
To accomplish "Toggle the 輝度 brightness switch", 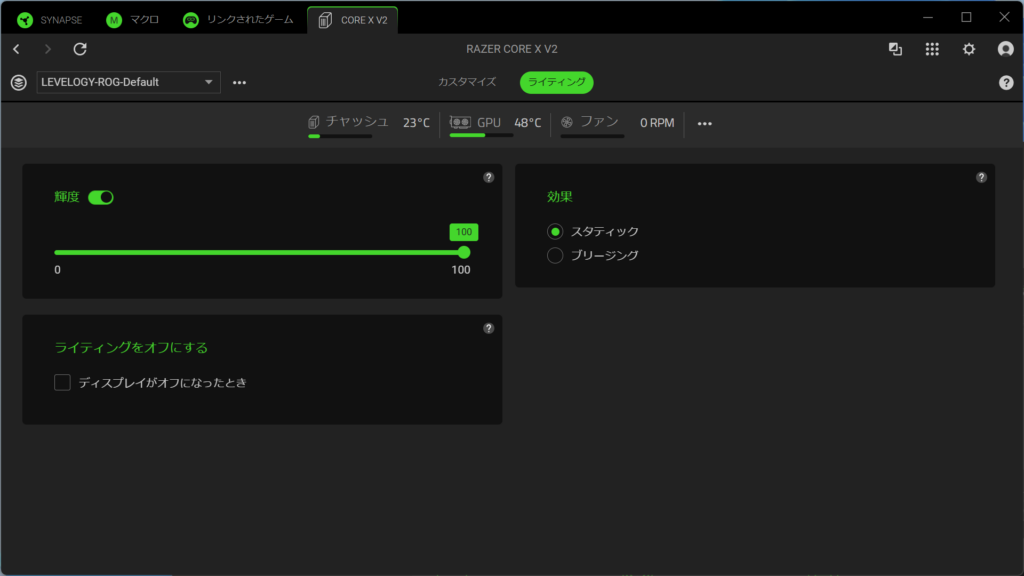I will click(x=101, y=198).
